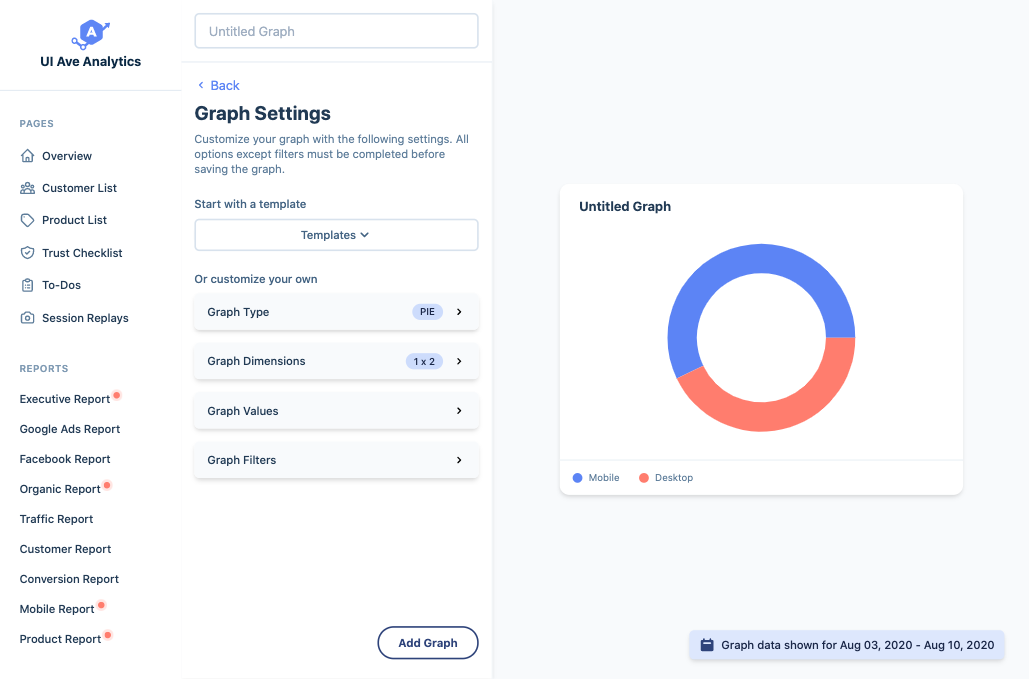The image size is (1029, 679).
Task: Click the Back link above Graph Settings
Action: tap(217, 85)
